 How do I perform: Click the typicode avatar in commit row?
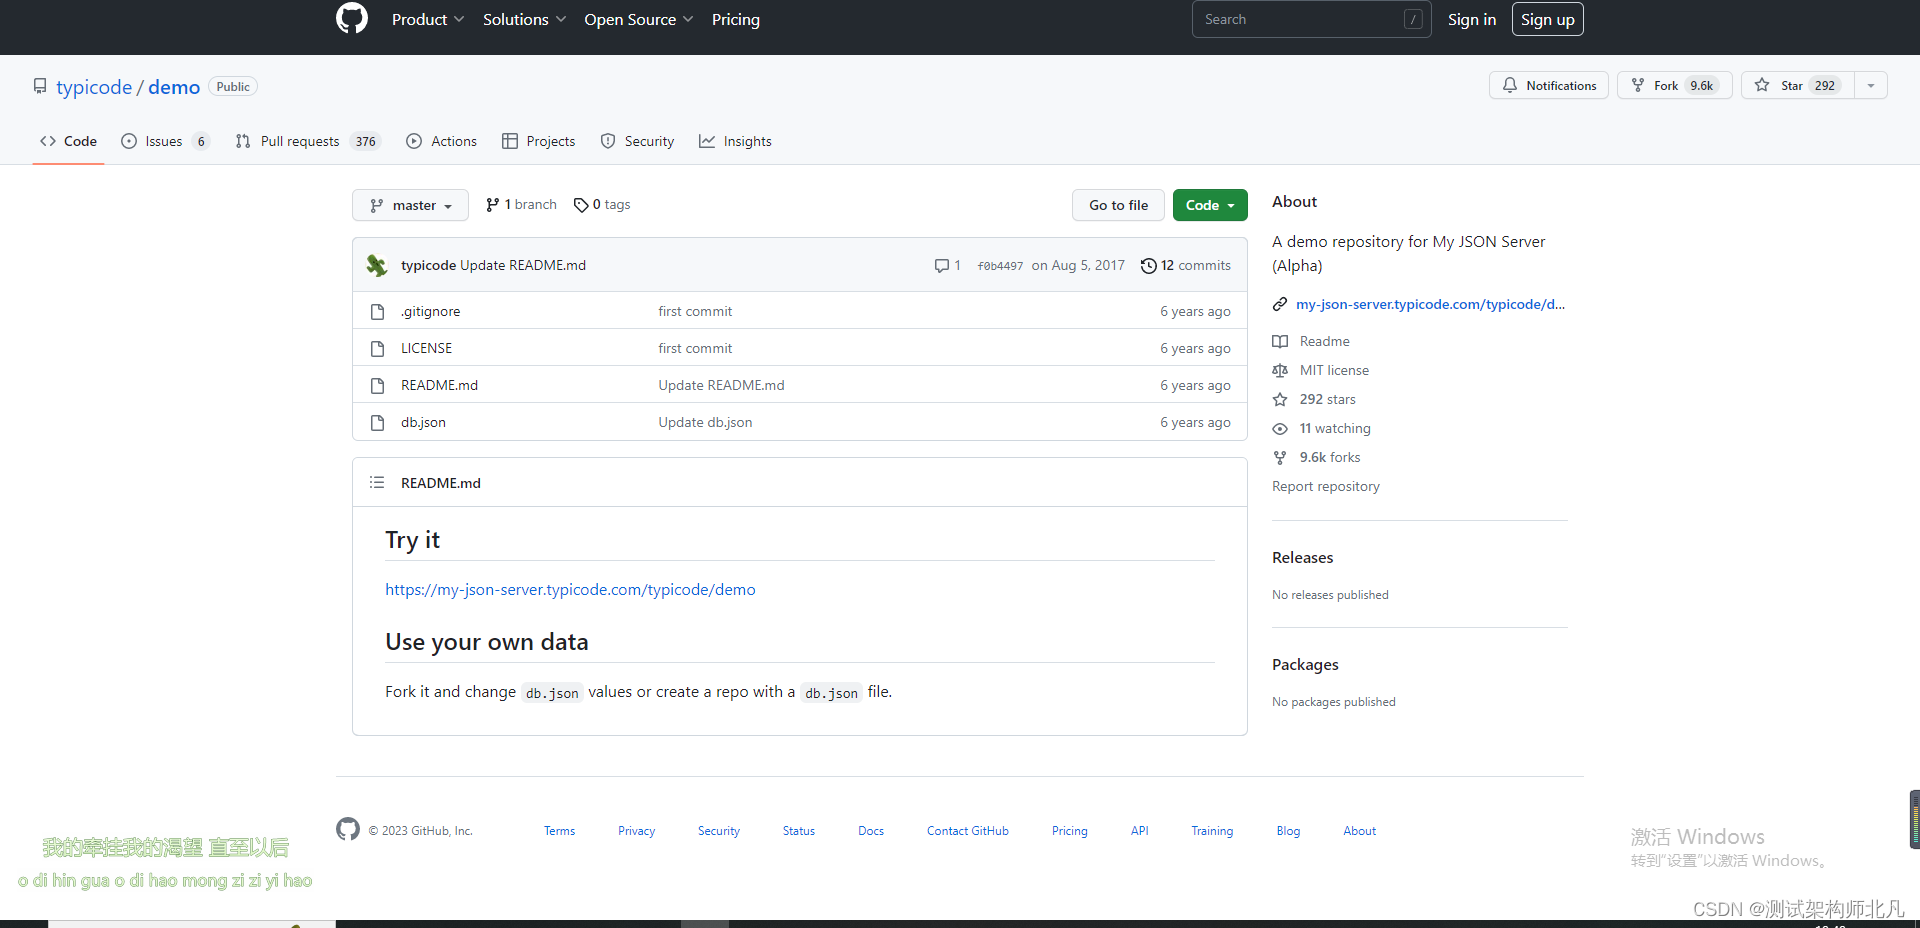[x=377, y=265]
